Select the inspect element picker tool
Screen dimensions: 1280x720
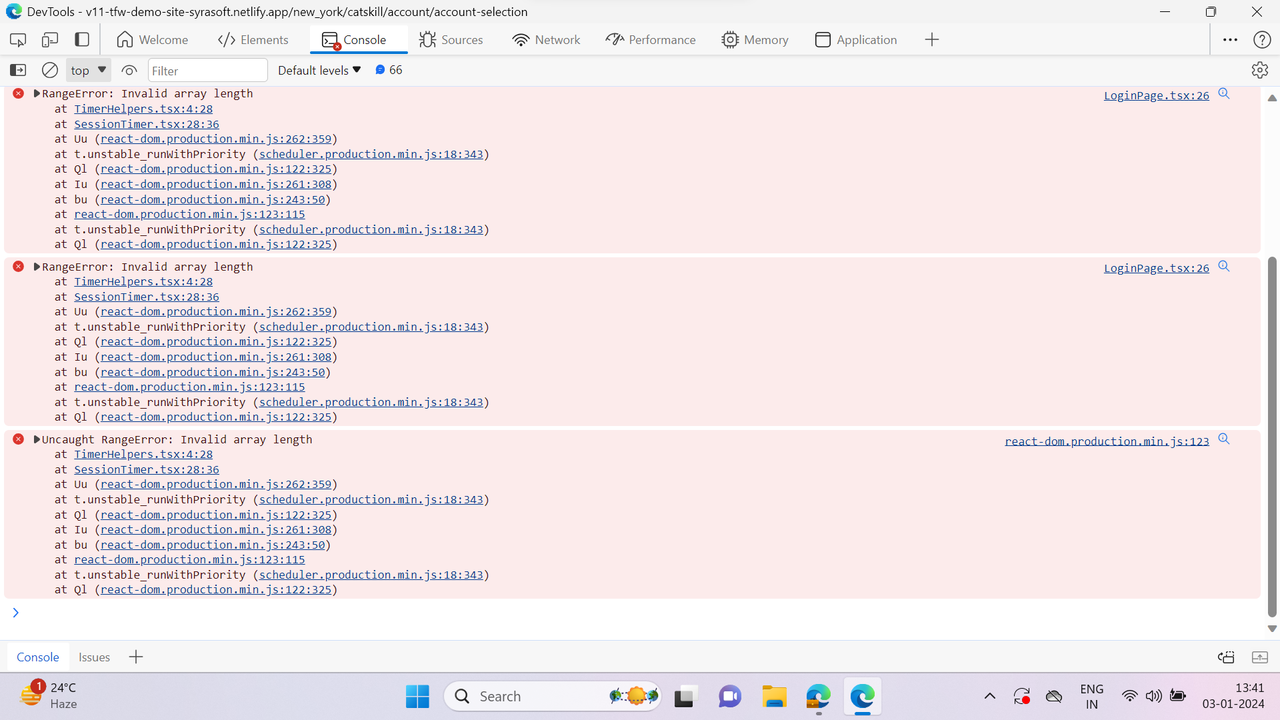[x=16, y=40]
